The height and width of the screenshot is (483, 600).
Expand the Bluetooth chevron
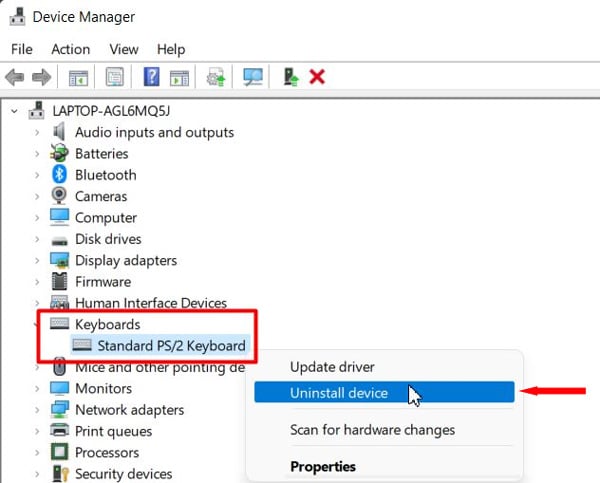tap(37, 175)
